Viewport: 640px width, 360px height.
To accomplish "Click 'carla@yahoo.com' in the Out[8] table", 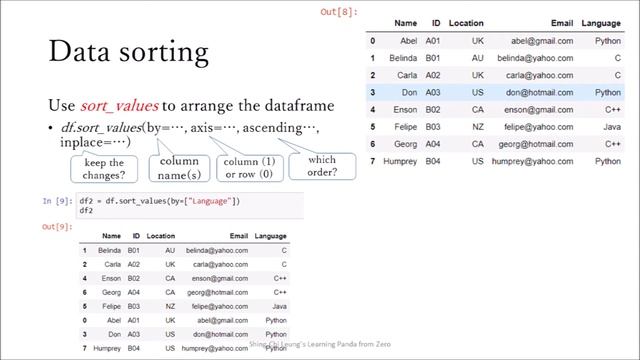I will tap(540, 75).
